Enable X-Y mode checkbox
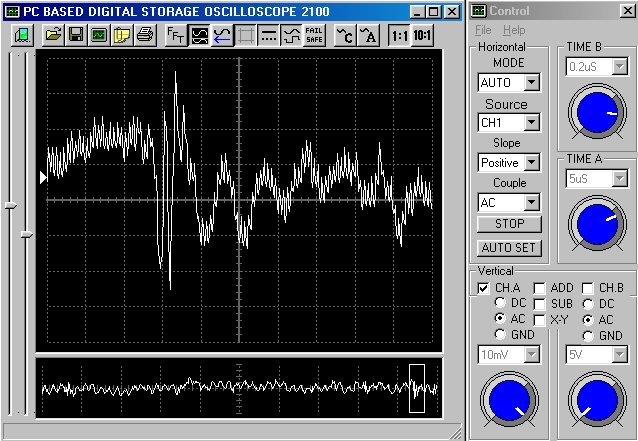The image size is (638, 441). [x=539, y=318]
